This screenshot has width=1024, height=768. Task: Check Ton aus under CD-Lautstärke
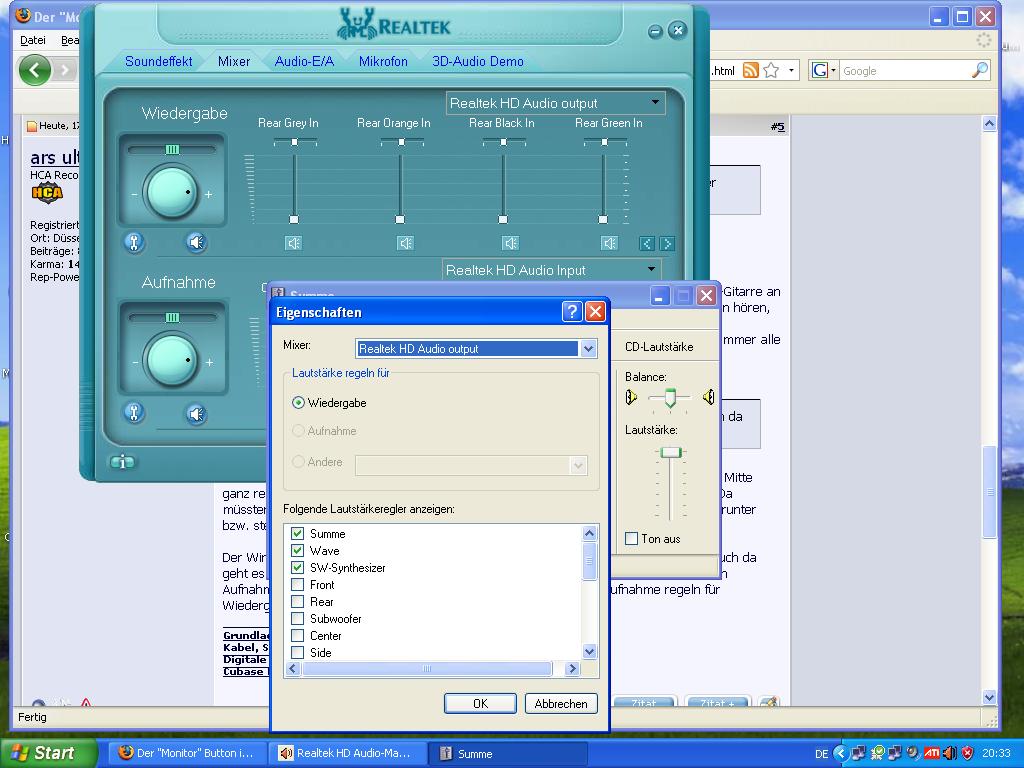pyautogui.click(x=632, y=539)
